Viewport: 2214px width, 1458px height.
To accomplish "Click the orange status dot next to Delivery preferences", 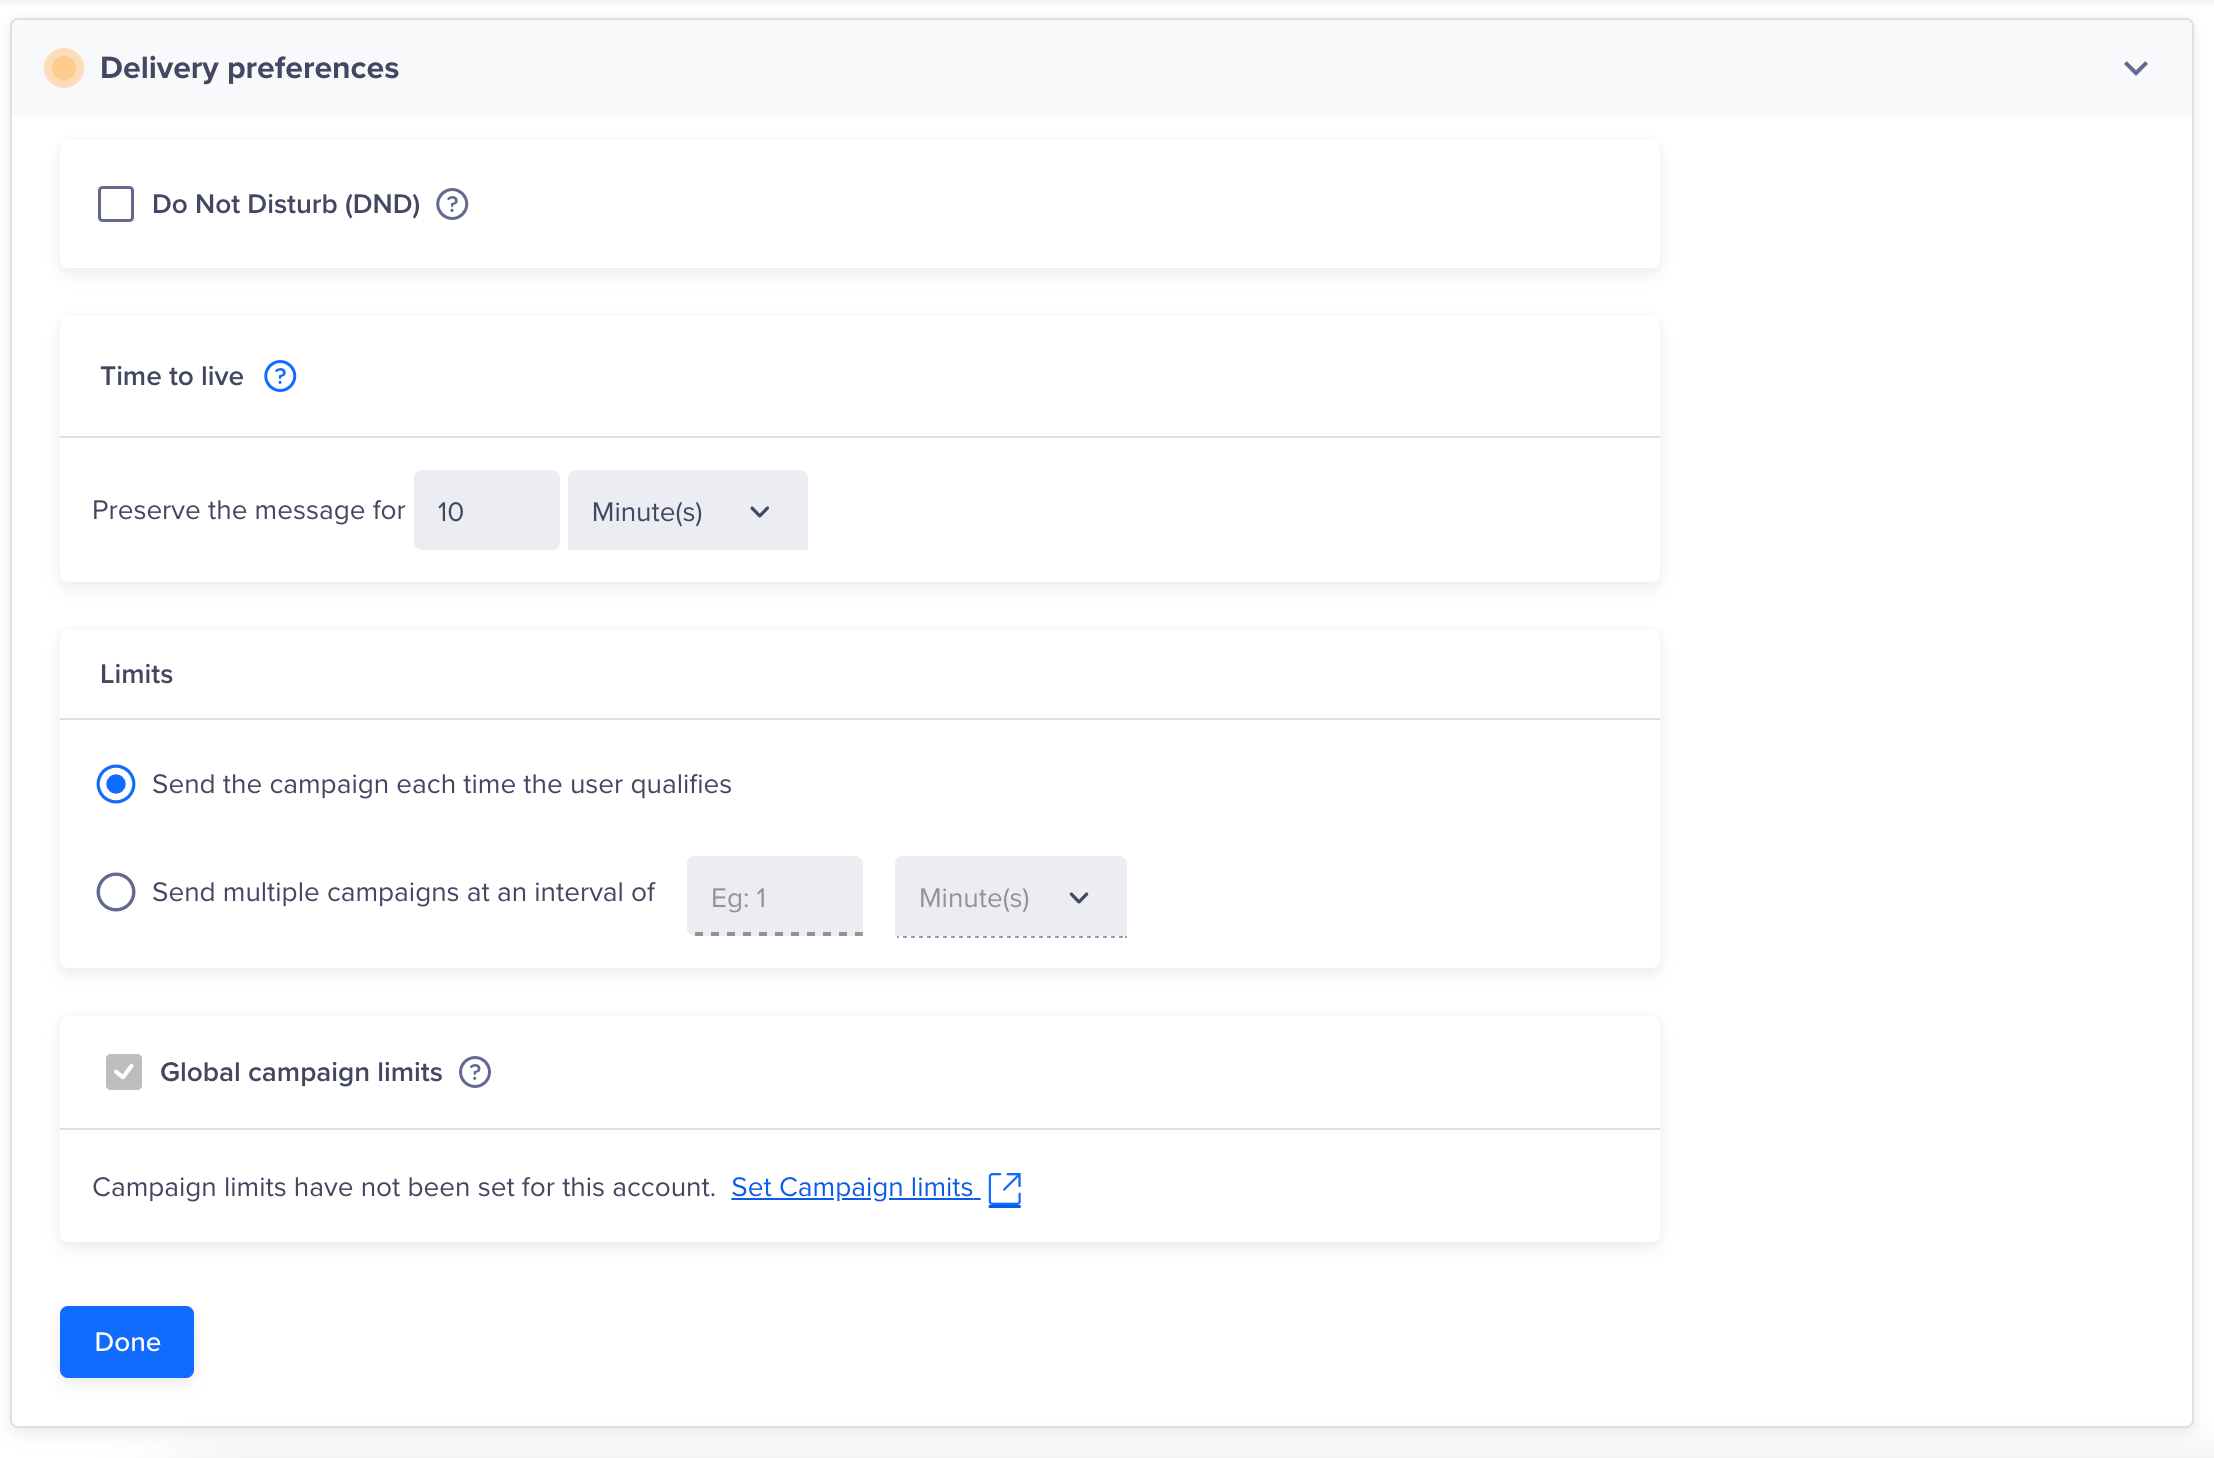I will click(x=64, y=68).
